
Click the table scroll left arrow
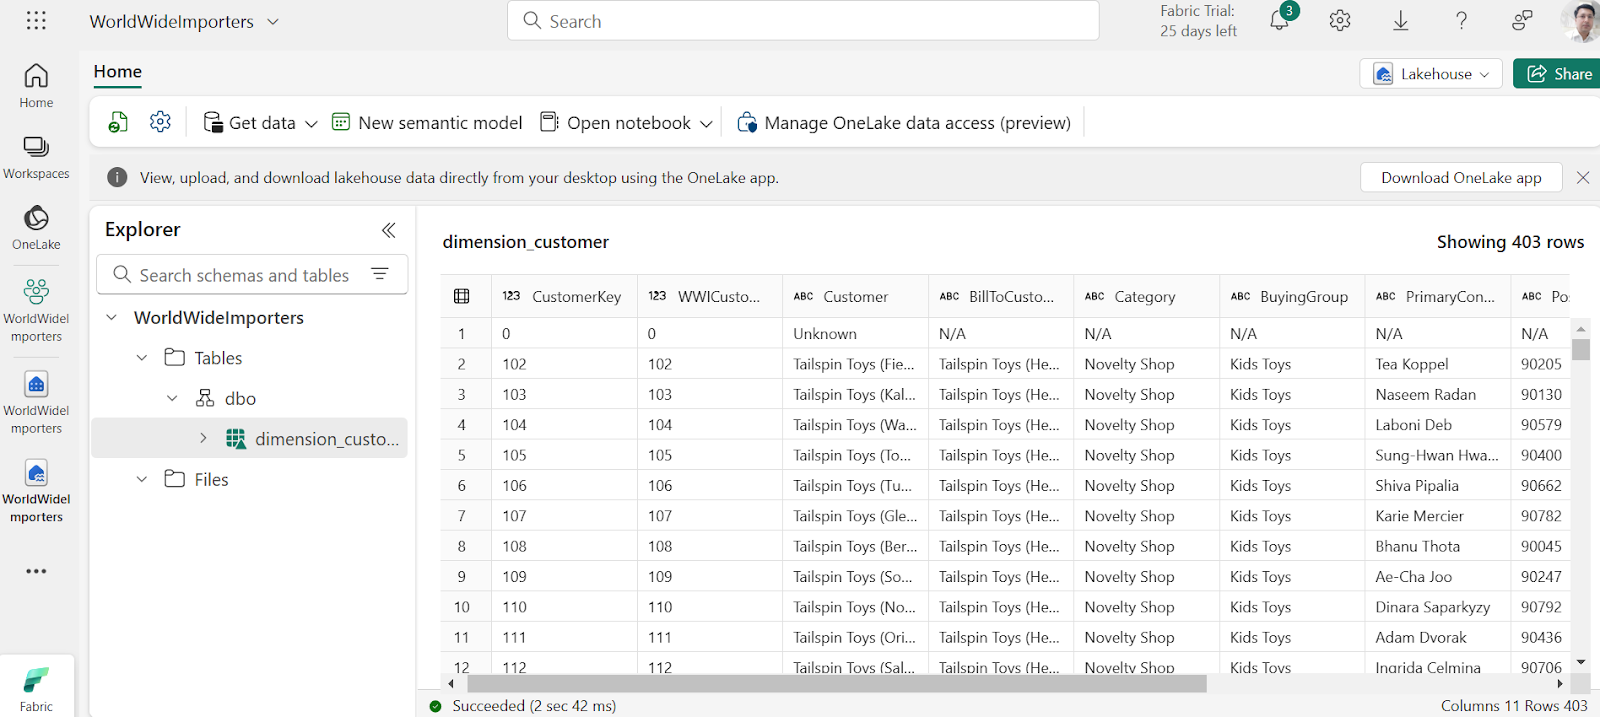click(x=451, y=684)
